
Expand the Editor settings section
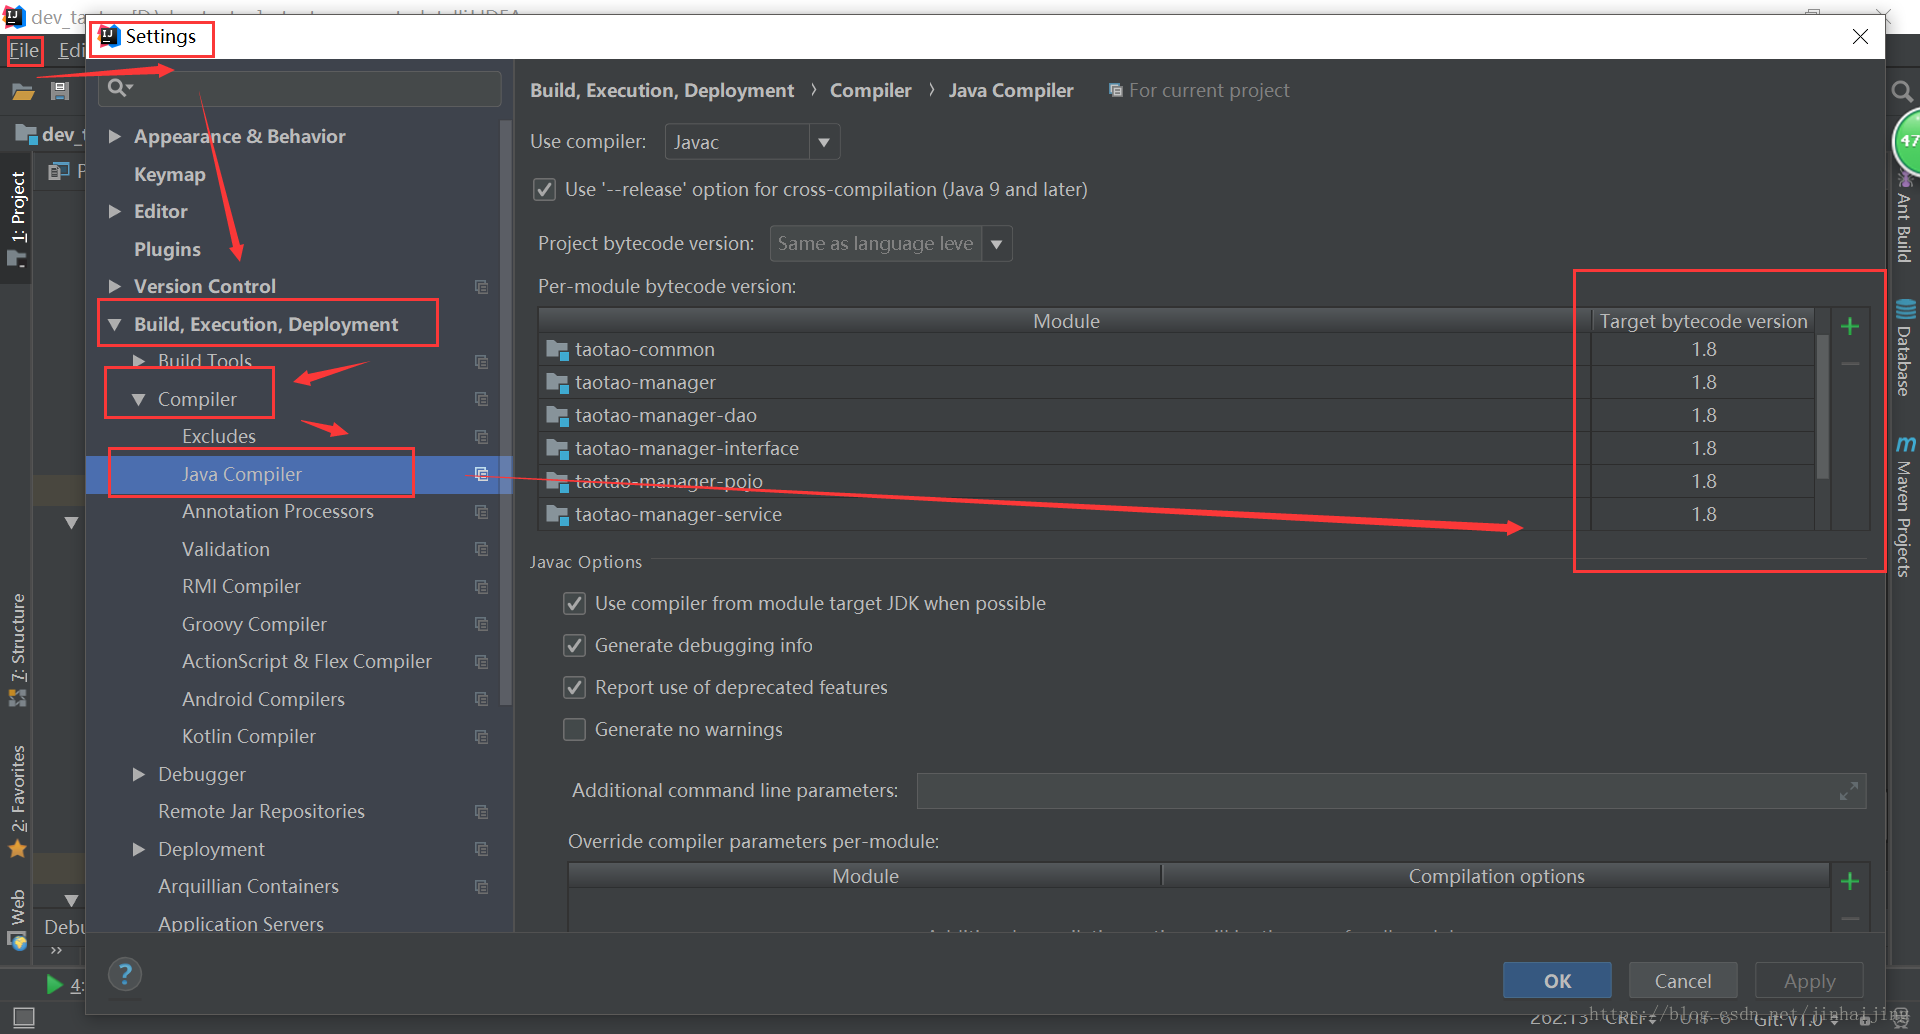[114, 212]
